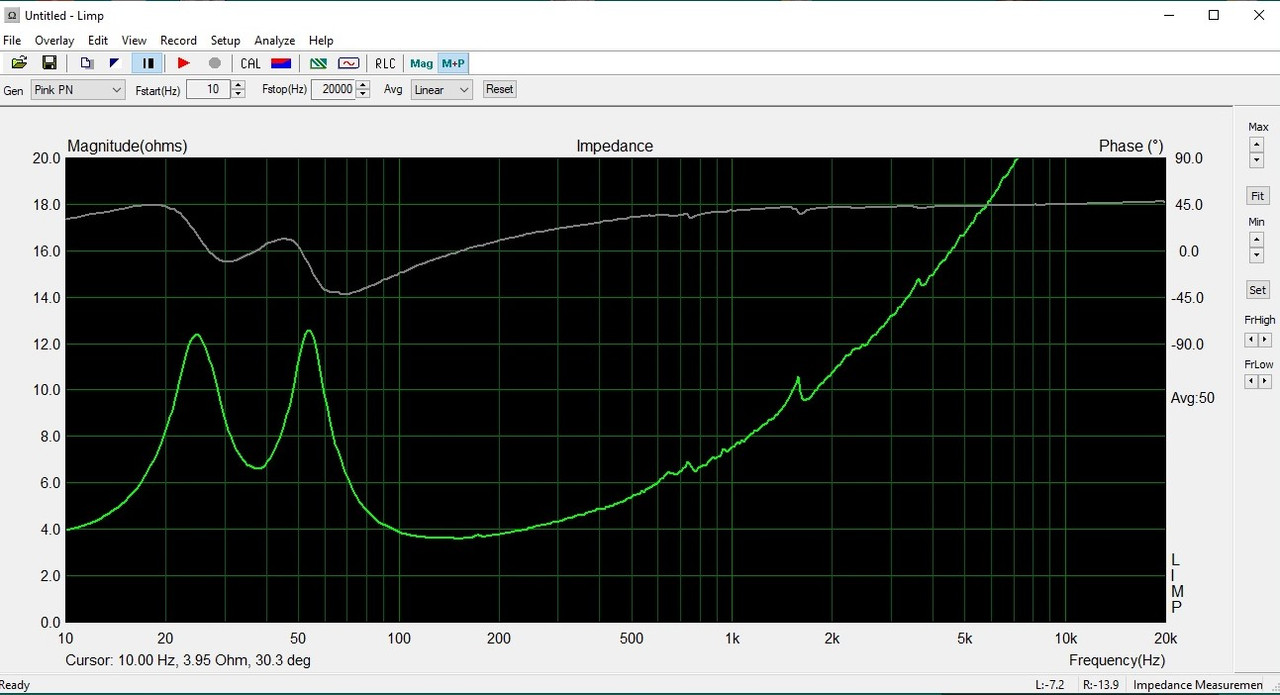Increase Fstart value with up arrow
This screenshot has width=1280, height=695.
click(x=238, y=85)
